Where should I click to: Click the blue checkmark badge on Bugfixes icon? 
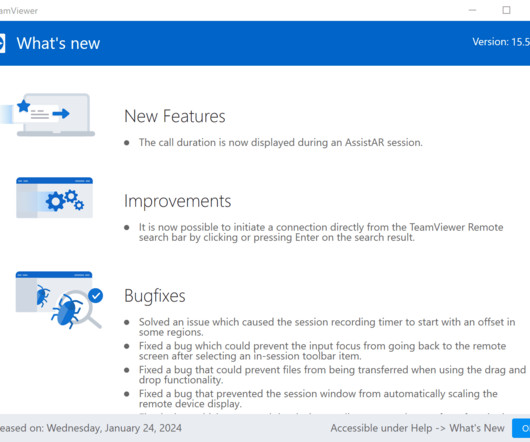[x=96, y=296]
